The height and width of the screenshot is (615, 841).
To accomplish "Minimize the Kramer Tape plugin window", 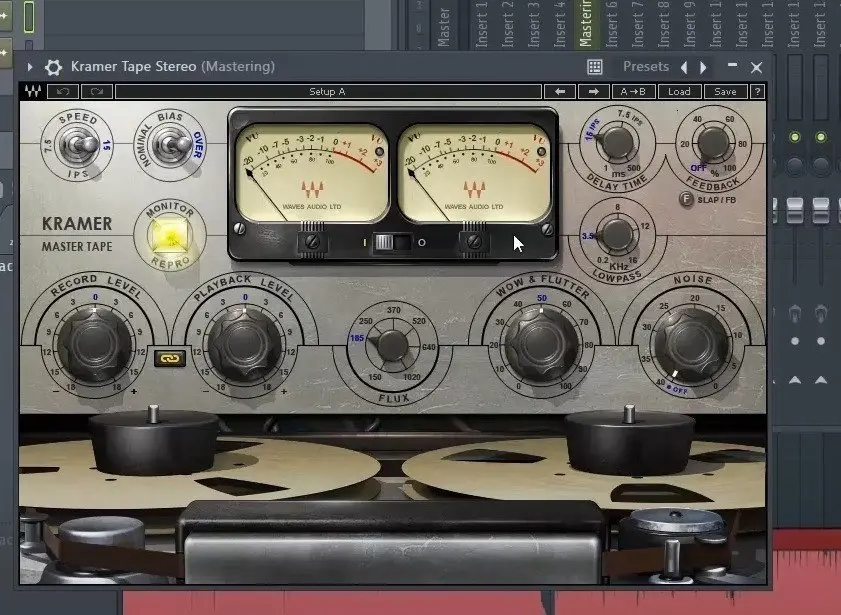I will pyautogui.click(x=732, y=65).
